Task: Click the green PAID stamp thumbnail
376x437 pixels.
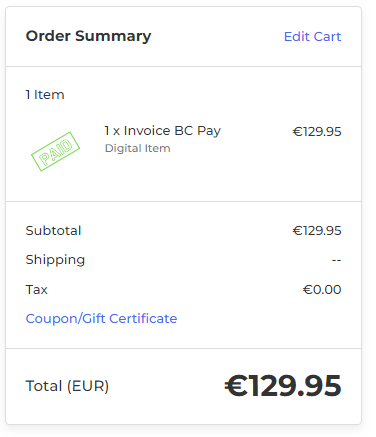Action: pos(55,151)
